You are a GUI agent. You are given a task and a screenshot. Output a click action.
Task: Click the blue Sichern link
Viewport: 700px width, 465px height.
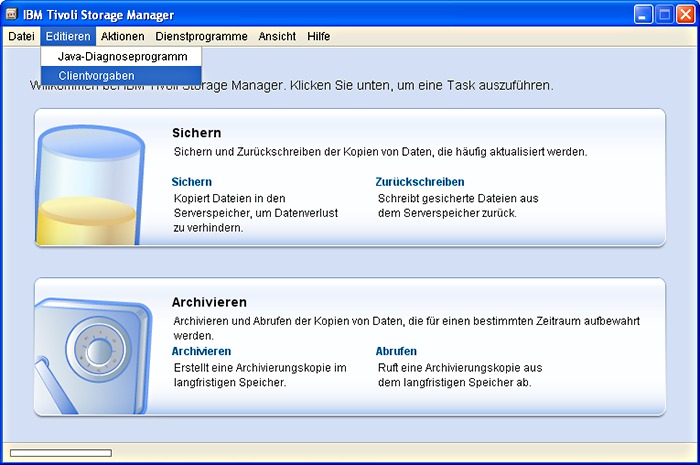[x=191, y=182]
